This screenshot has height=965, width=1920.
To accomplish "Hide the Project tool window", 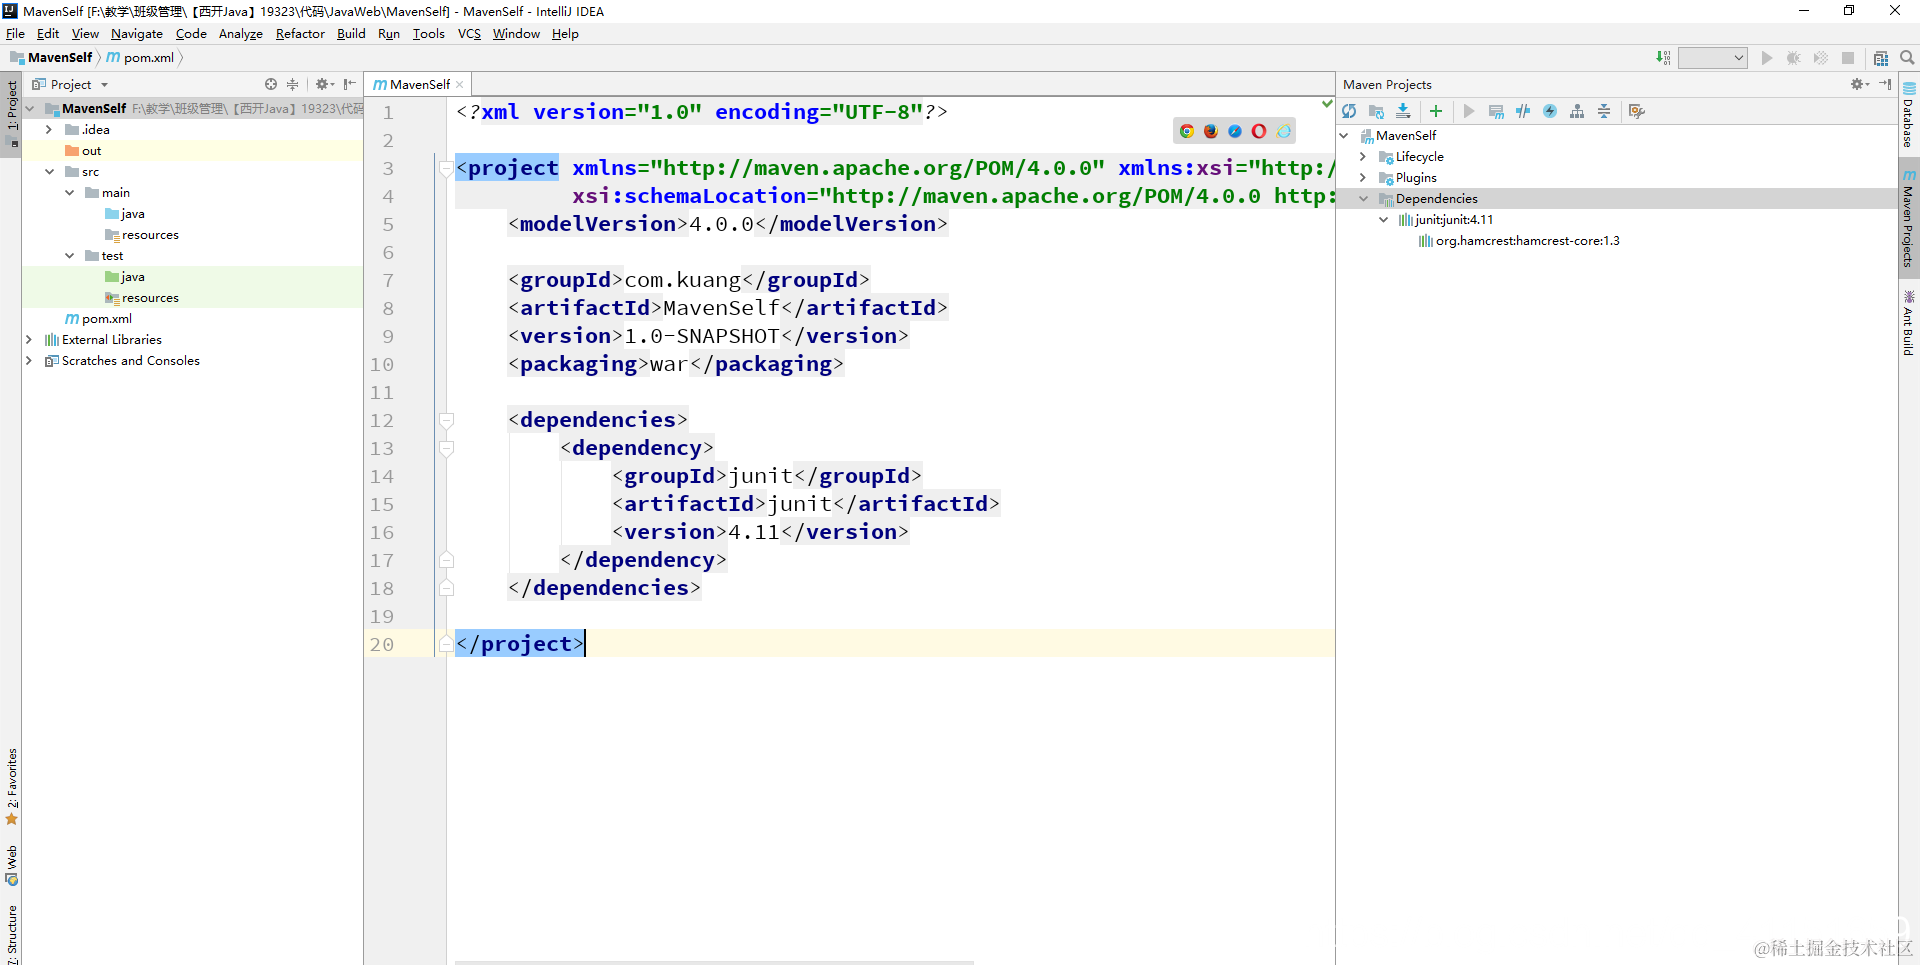I will pyautogui.click(x=349, y=84).
